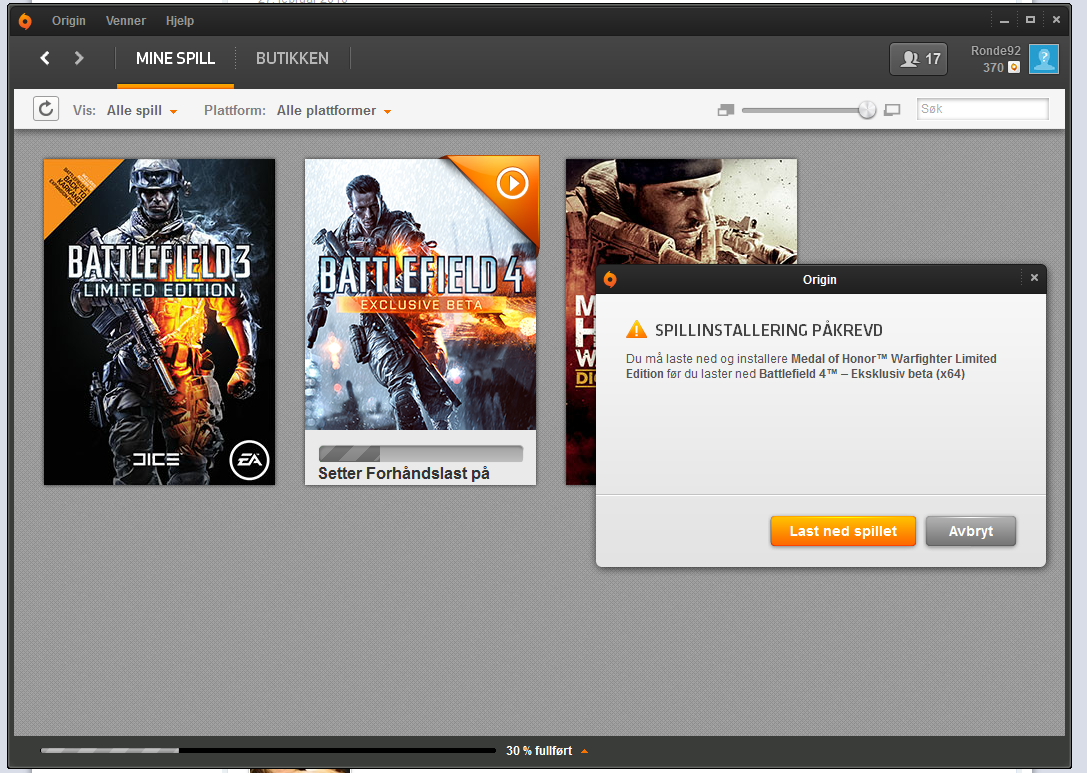Screen dimensions: 1087x773
Task: Click the Battlefield 4 preload progress bar
Action: point(420,454)
